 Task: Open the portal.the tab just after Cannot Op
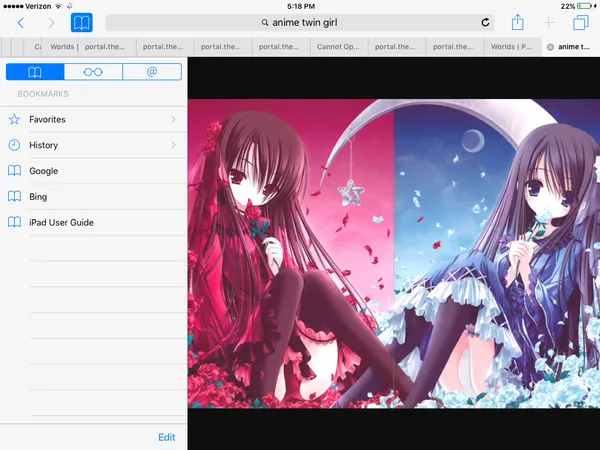pos(397,47)
